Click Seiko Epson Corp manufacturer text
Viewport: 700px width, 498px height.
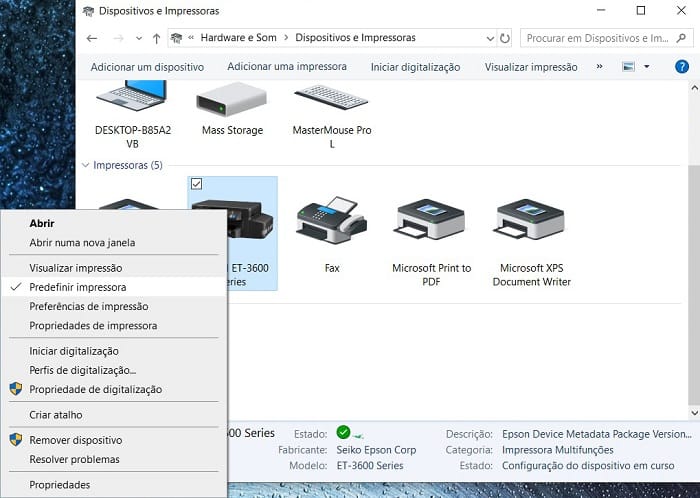pyautogui.click(x=376, y=450)
